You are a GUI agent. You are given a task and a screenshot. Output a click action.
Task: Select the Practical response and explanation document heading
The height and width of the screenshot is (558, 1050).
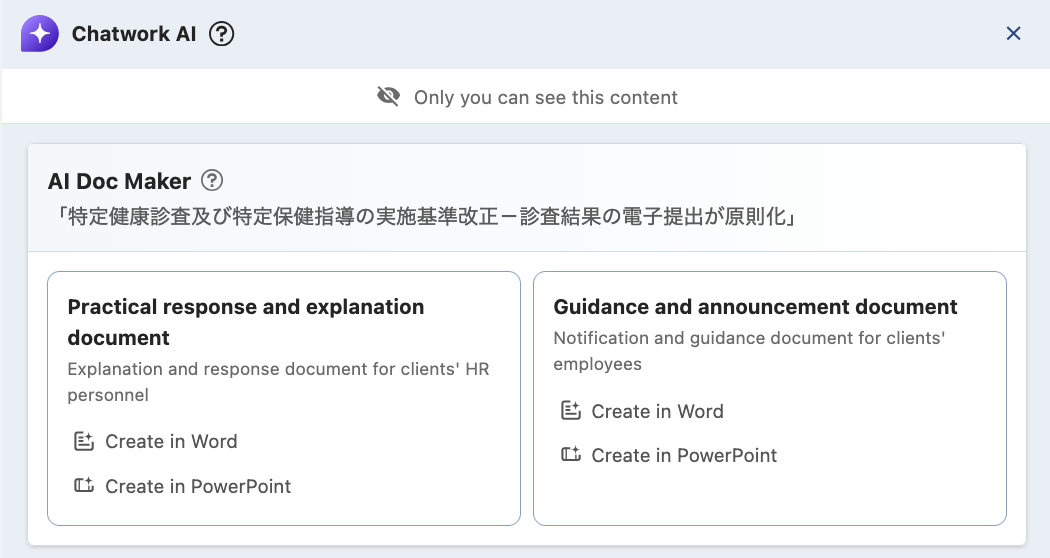pos(246,322)
